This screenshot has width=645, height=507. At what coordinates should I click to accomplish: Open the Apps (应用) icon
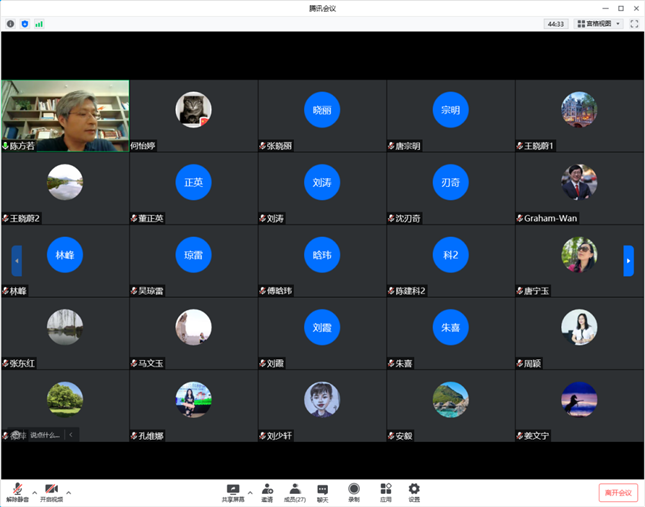tap(385, 492)
